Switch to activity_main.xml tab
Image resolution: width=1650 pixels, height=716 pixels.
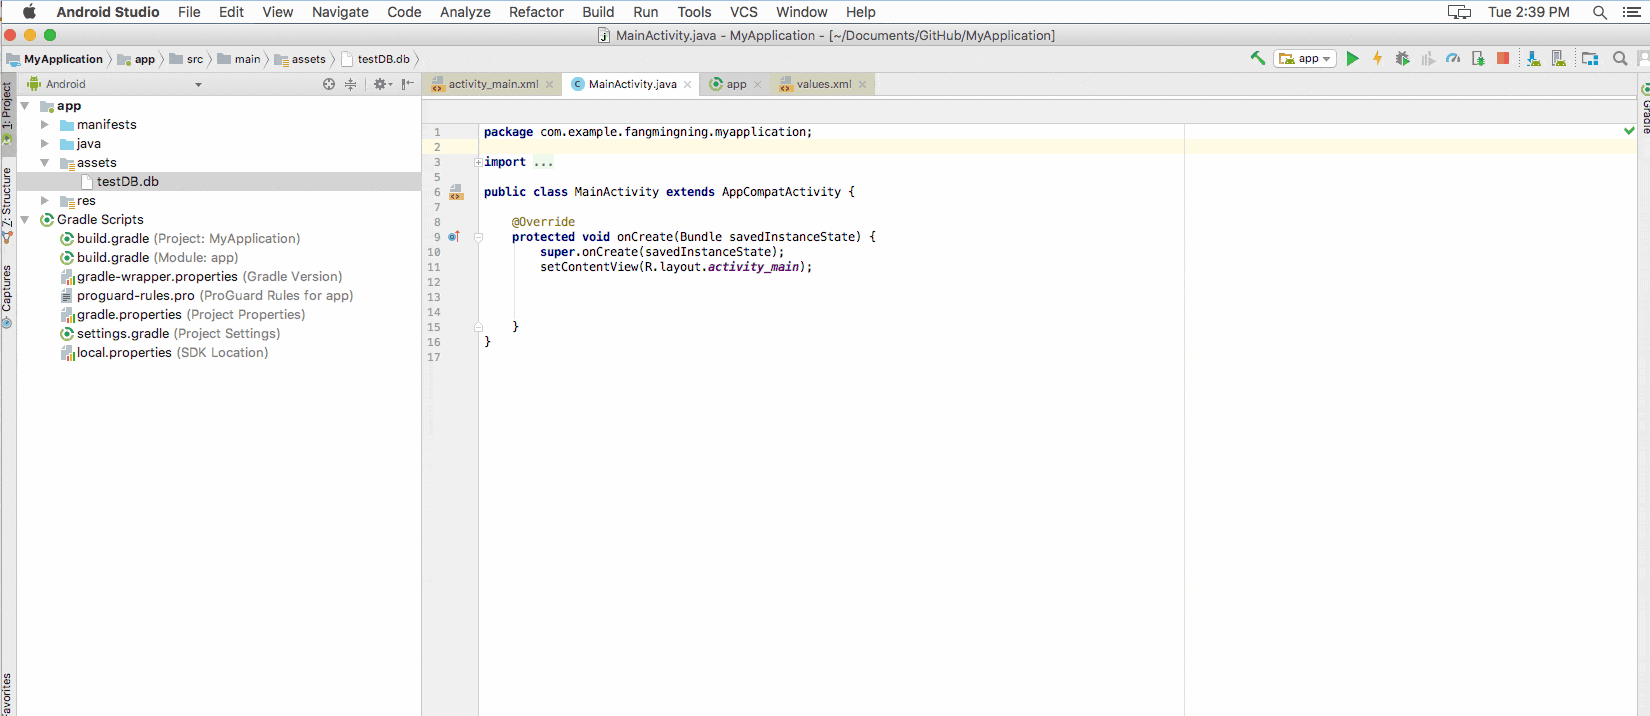(x=493, y=84)
